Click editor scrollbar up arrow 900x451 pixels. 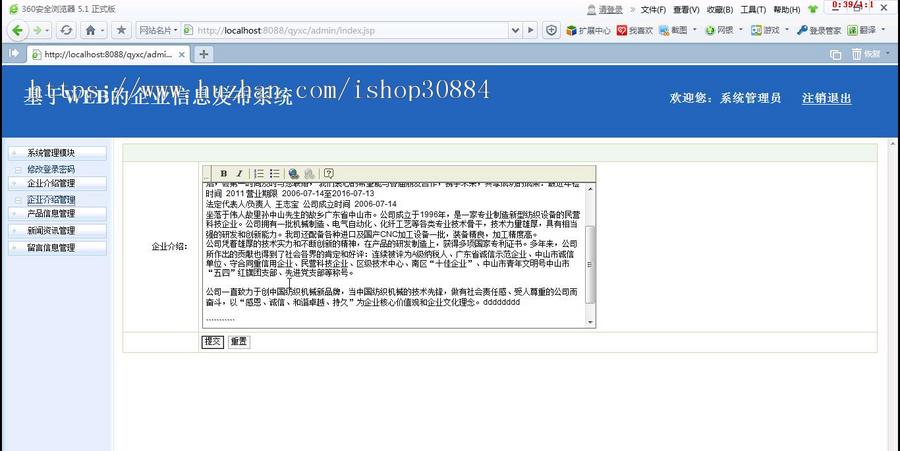590,188
